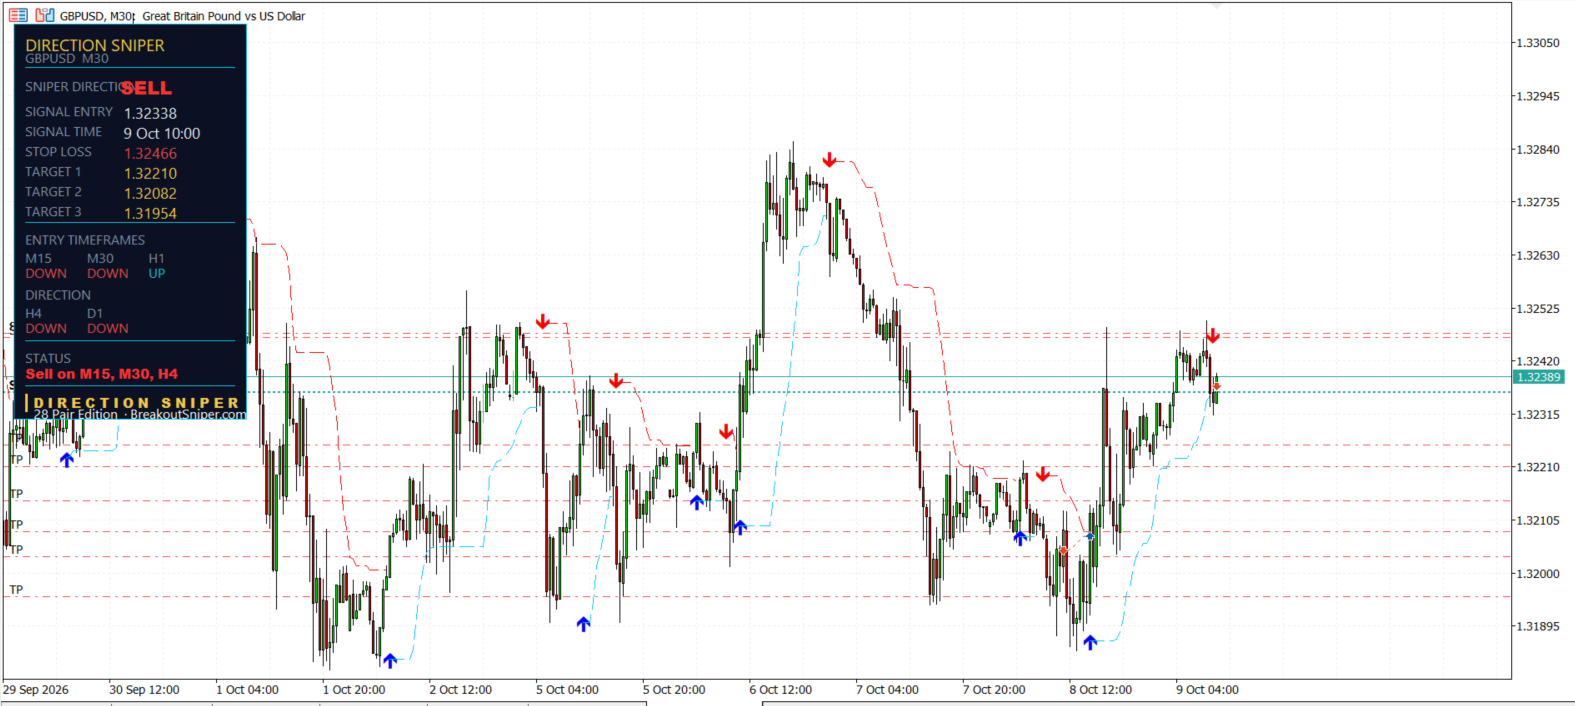Click the Target 2 value 1.32082
1575x706 pixels.
[150, 193]
